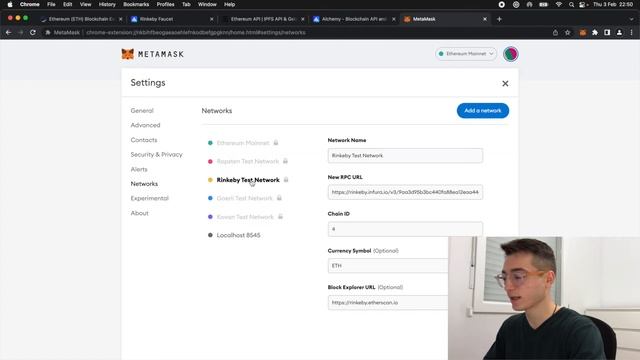
Task: Open Chrome three-dot menu
Action: [631, 33]
